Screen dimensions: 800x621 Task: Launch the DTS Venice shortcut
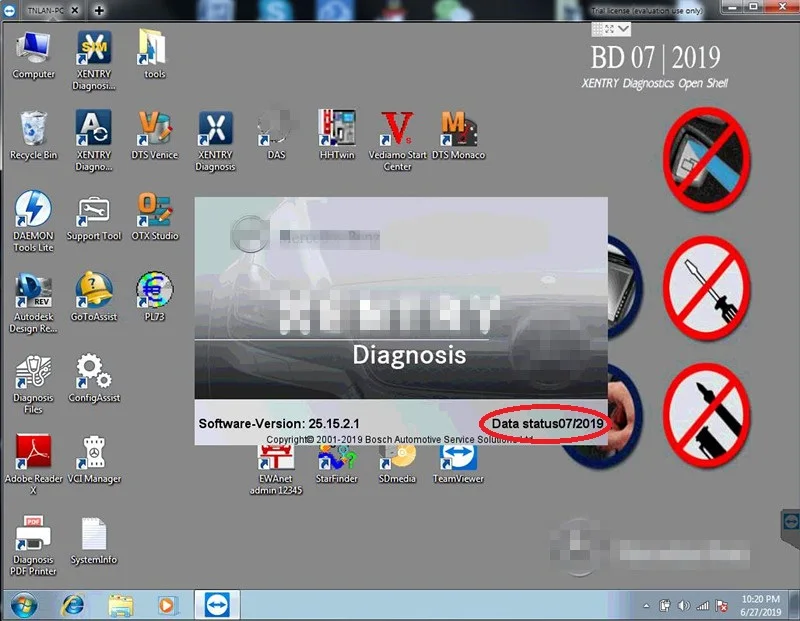154,136
